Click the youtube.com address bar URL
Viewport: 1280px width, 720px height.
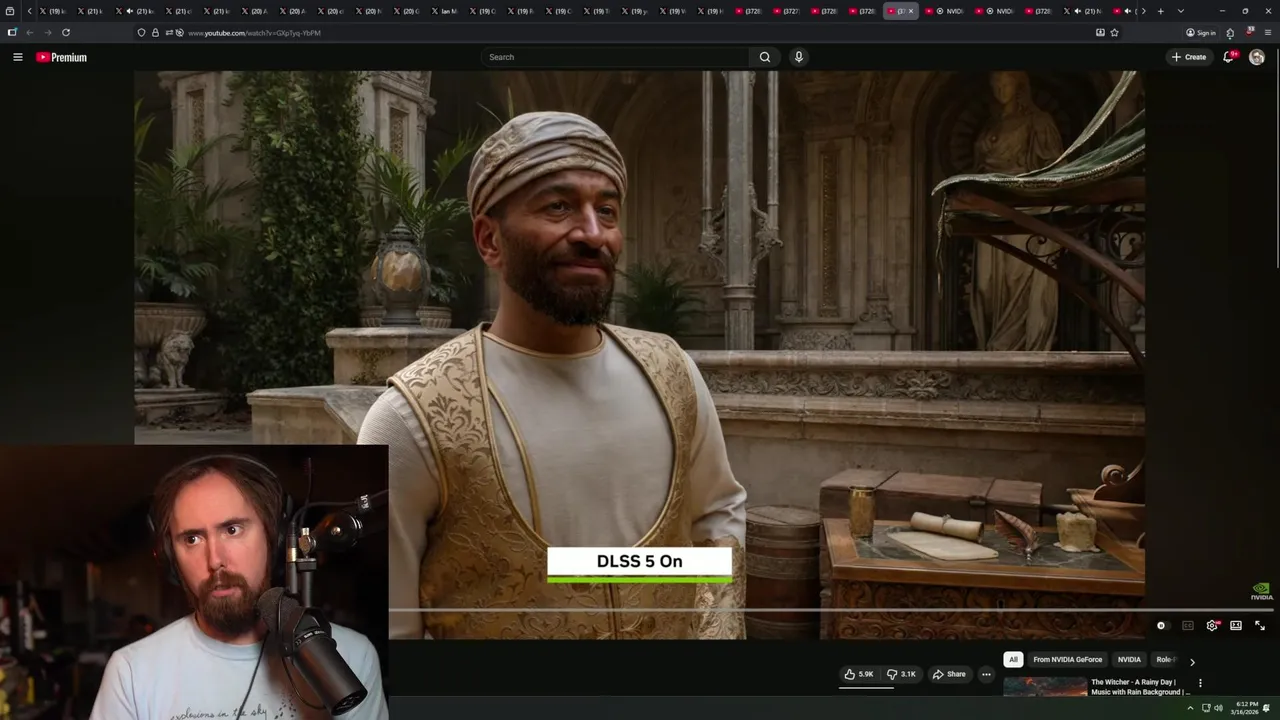254,33
